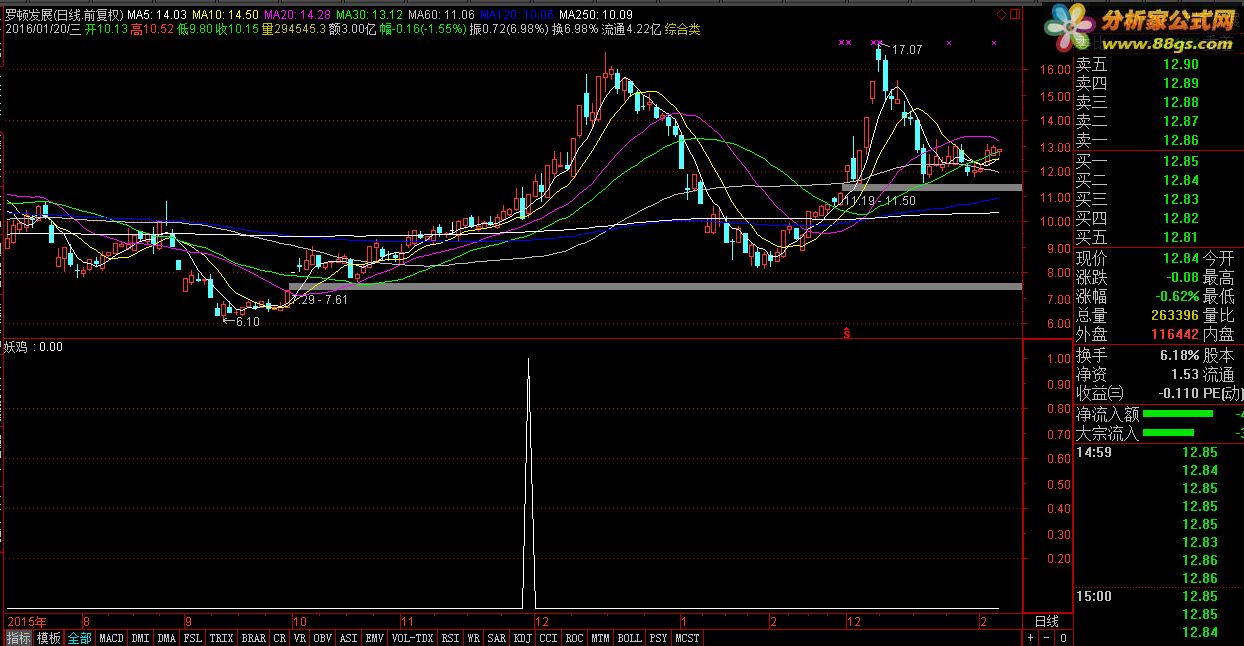Click the 现价 12.84 value
Screen dimensions: 1244x646
(1180, 258)
